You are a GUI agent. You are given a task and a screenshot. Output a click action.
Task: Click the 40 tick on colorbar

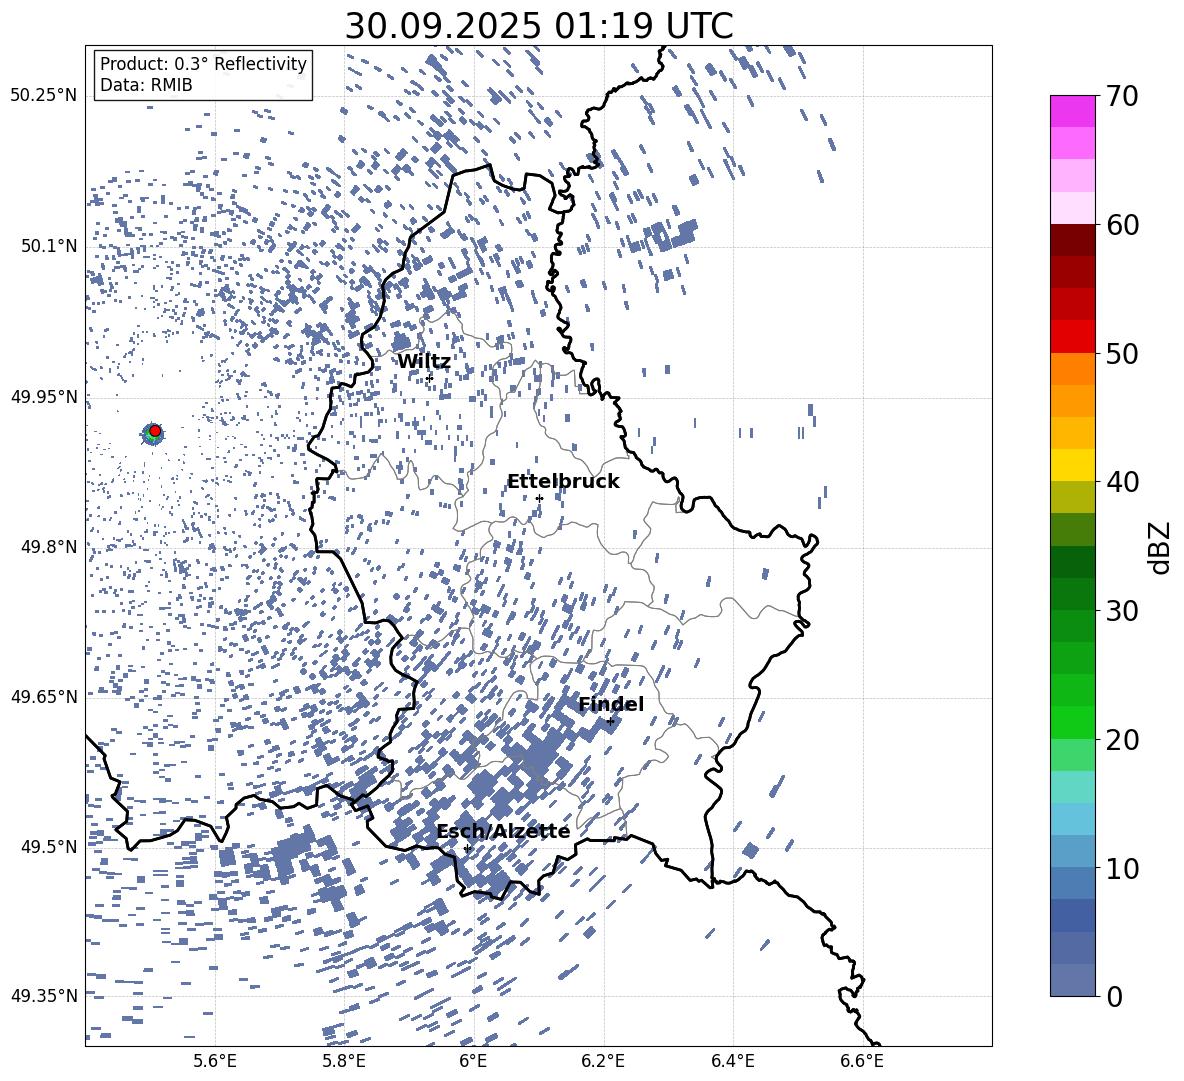tap(1122, 482)
